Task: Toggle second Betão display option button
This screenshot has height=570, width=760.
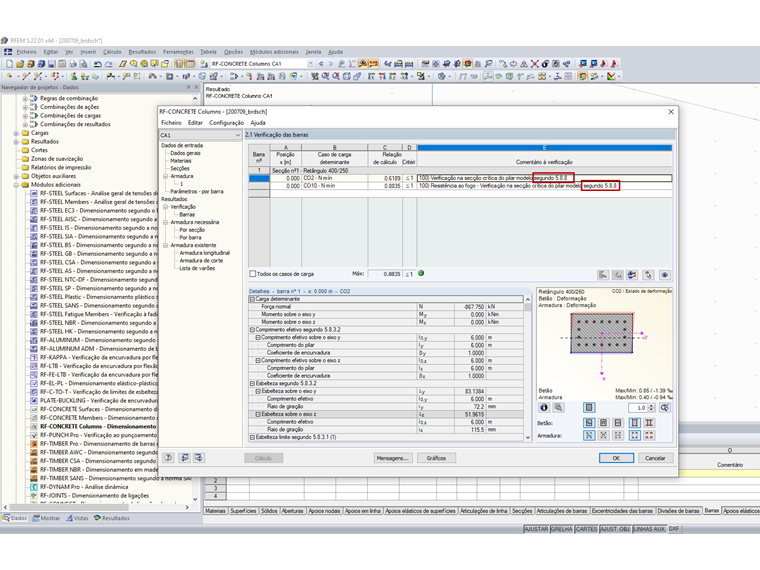Action: (x=603, y=423)
